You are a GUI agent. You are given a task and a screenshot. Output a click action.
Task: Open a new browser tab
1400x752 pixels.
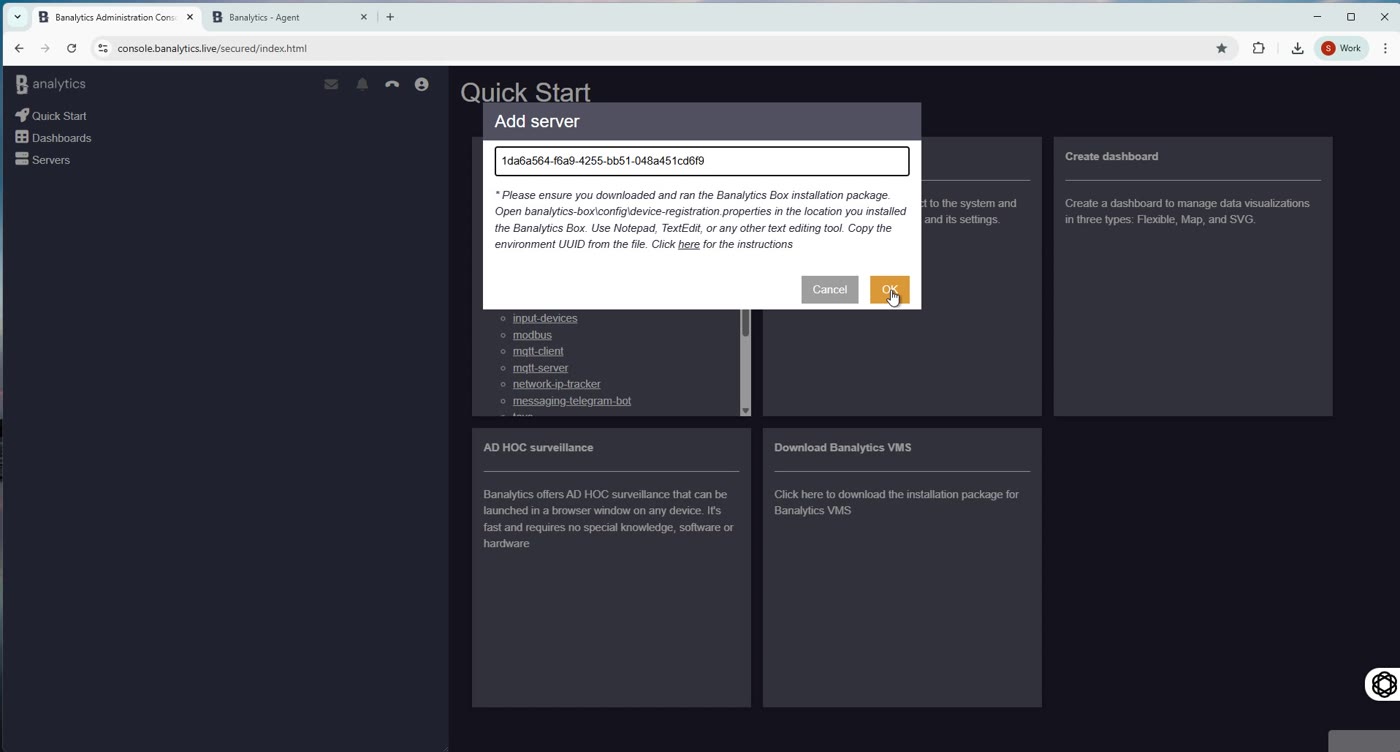tap(390, 17)
